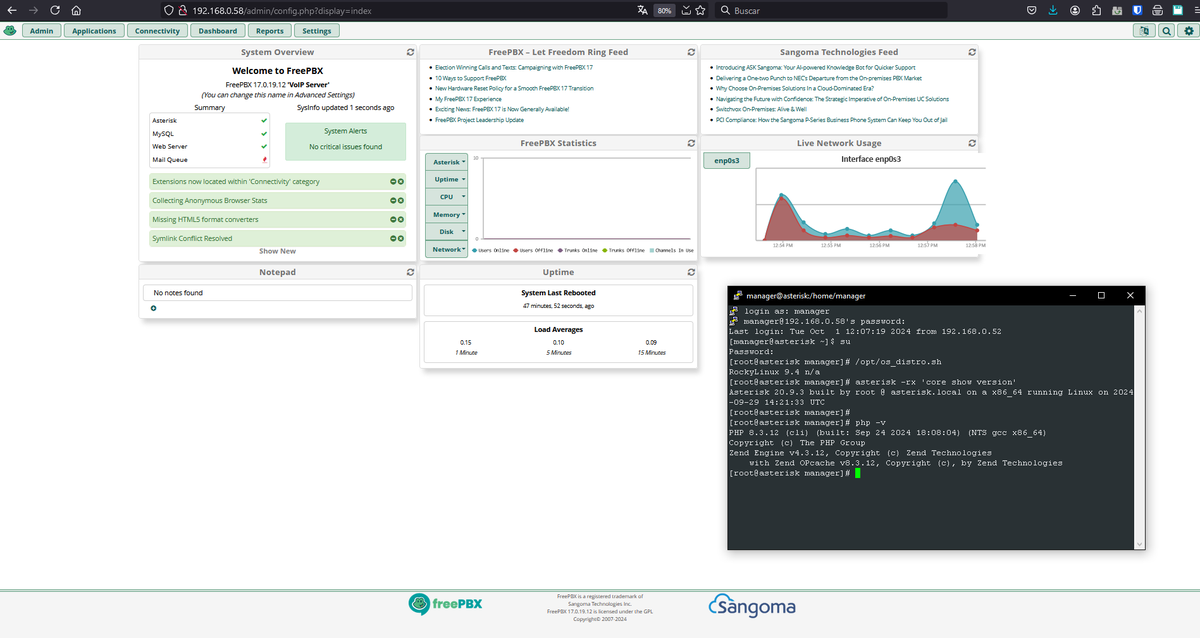Image resolution: width=1200 pixels, height=638 pixels.
Task: Click the PuTTY terminal vertical scrollbar
Action: (x=1141, y=428)
